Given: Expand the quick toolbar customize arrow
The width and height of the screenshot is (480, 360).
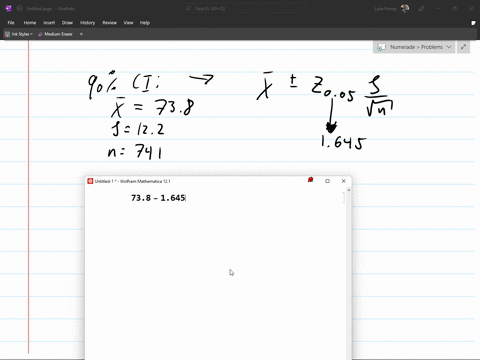Looking at the screenshot, I should 81,34.
